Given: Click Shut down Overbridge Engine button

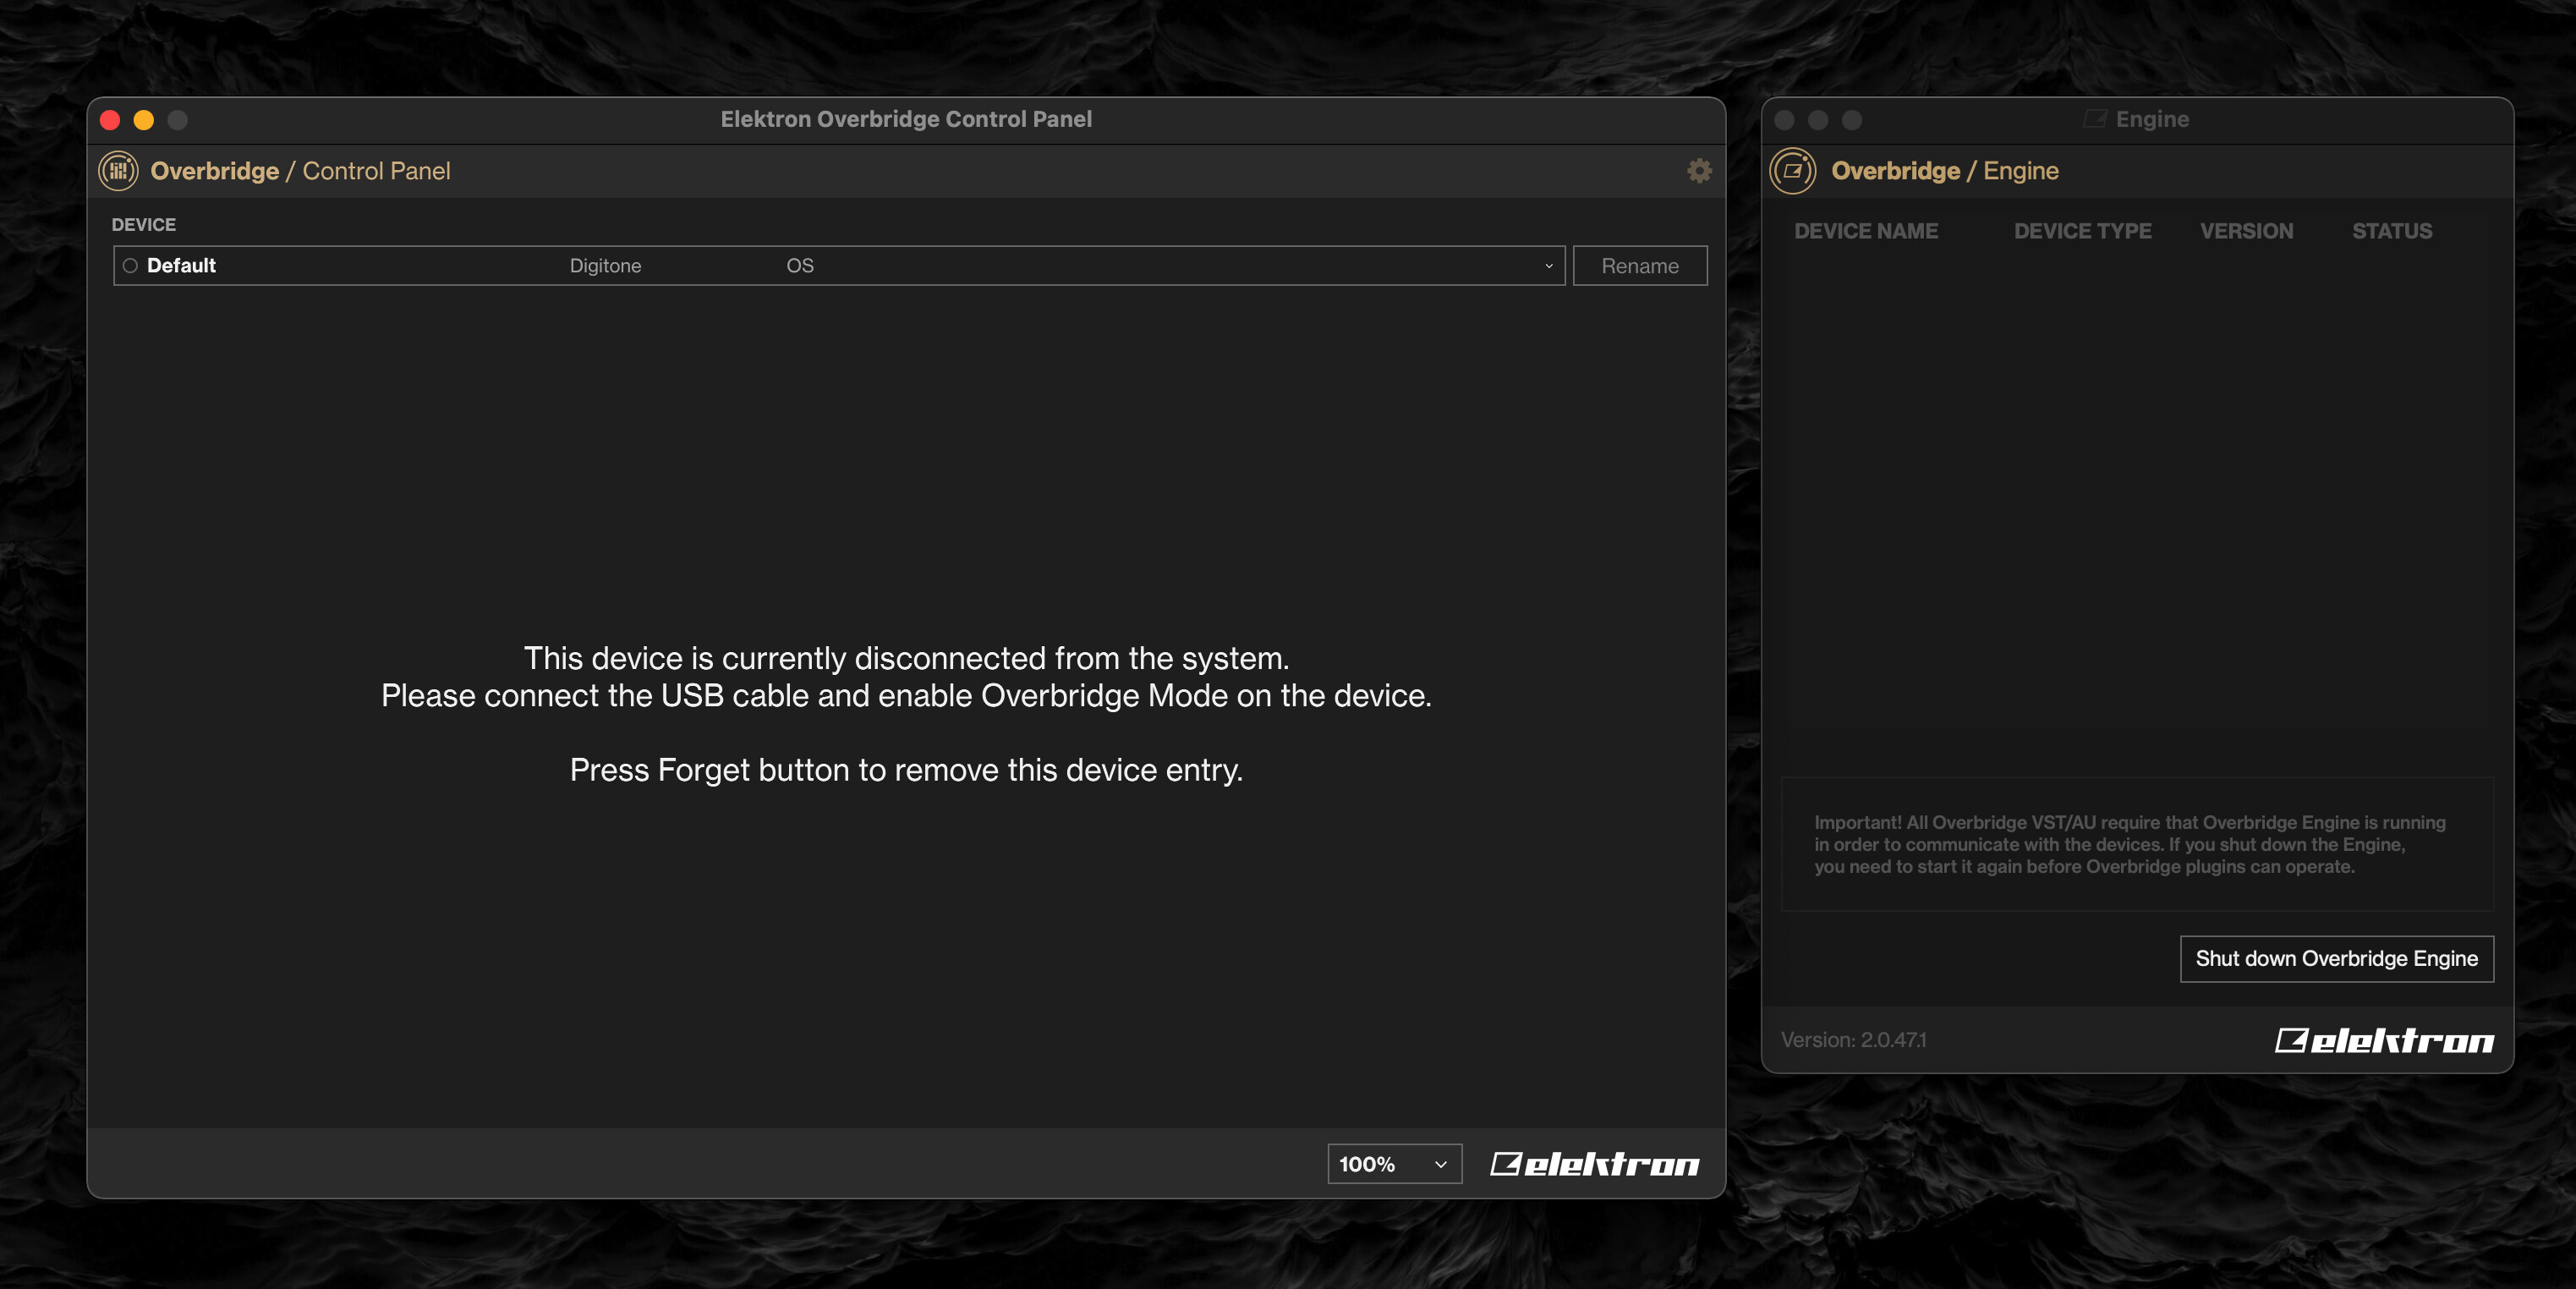Looking at the screenshot, I should tap(2336, 959).
